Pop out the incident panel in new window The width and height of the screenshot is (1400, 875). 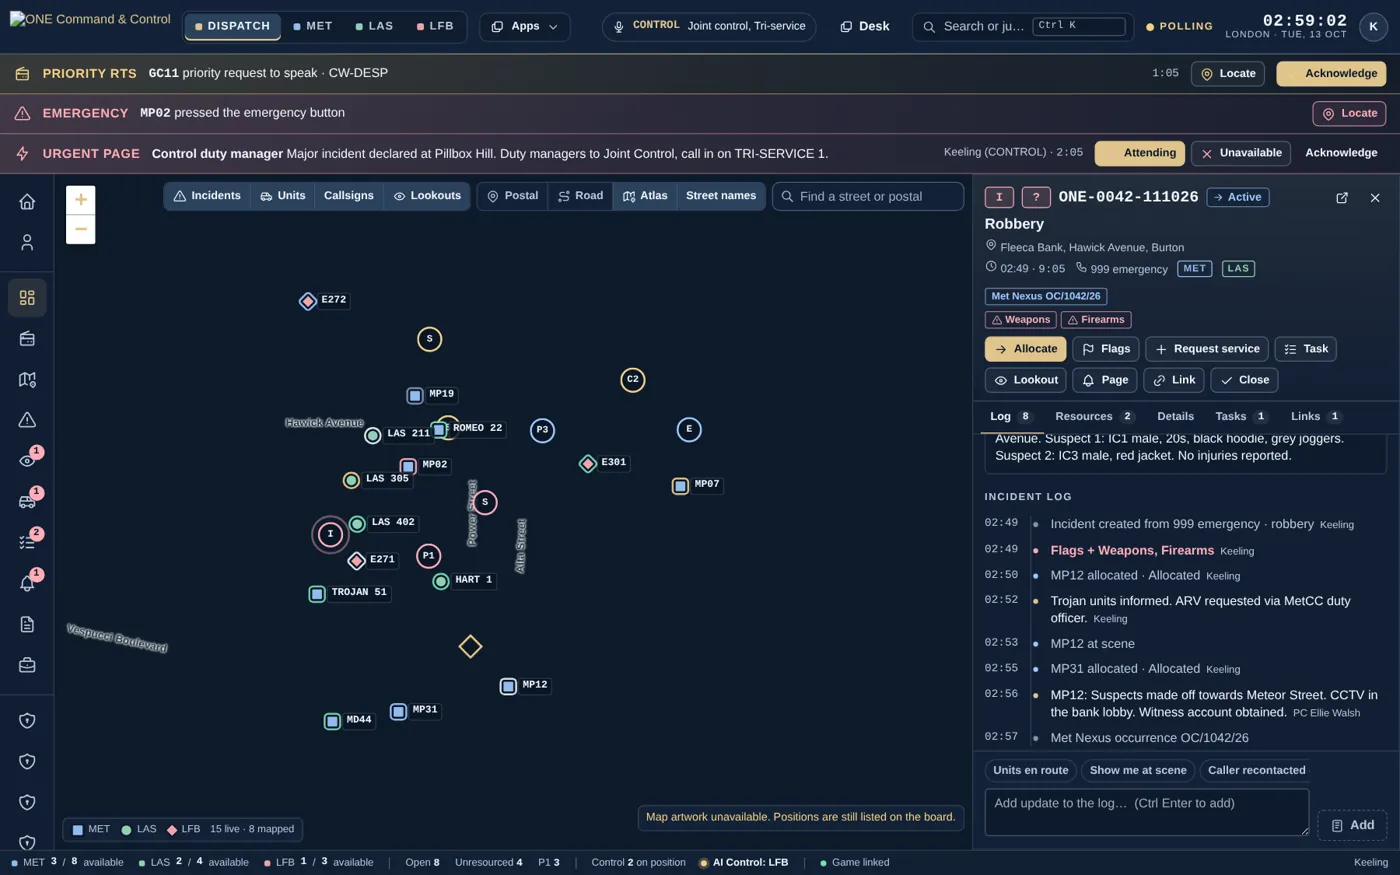point(1342,198)
